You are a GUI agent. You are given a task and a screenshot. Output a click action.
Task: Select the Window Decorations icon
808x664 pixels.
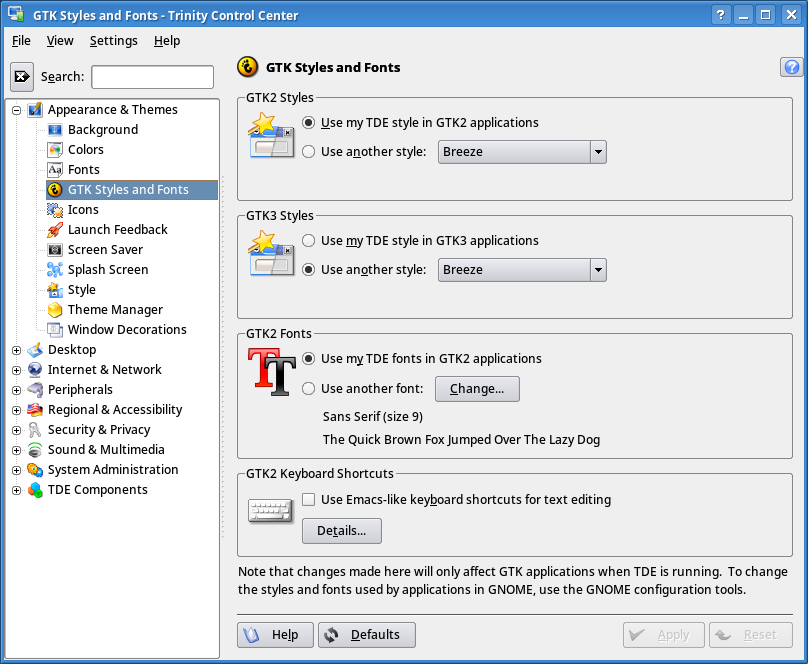tap(55, 329)
